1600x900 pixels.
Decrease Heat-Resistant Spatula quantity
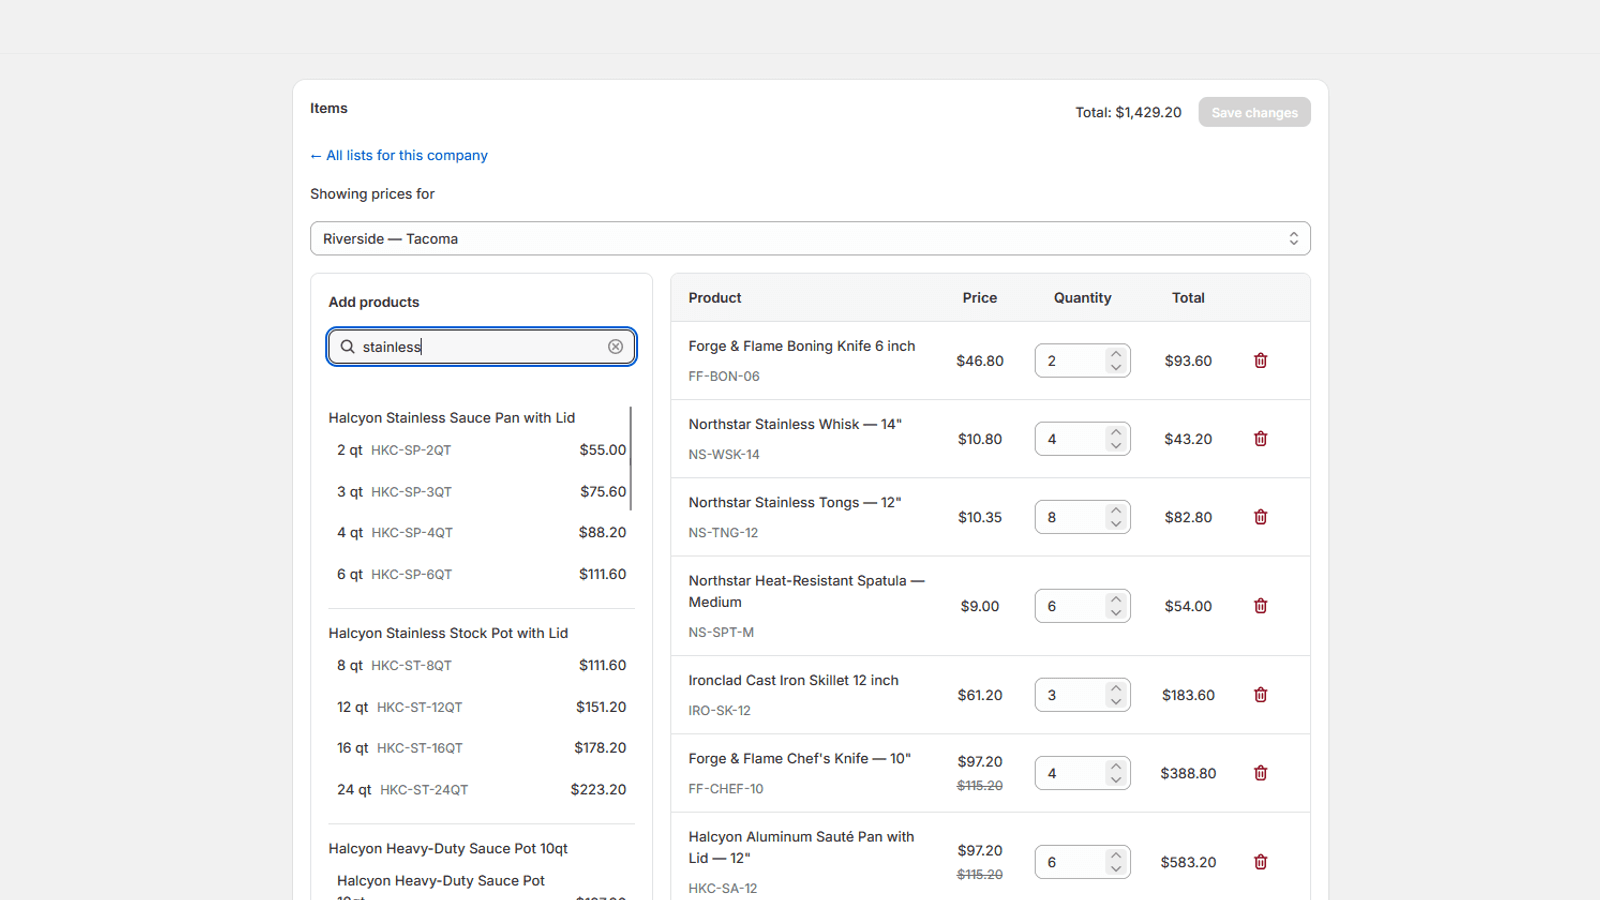click(1116, 613)
